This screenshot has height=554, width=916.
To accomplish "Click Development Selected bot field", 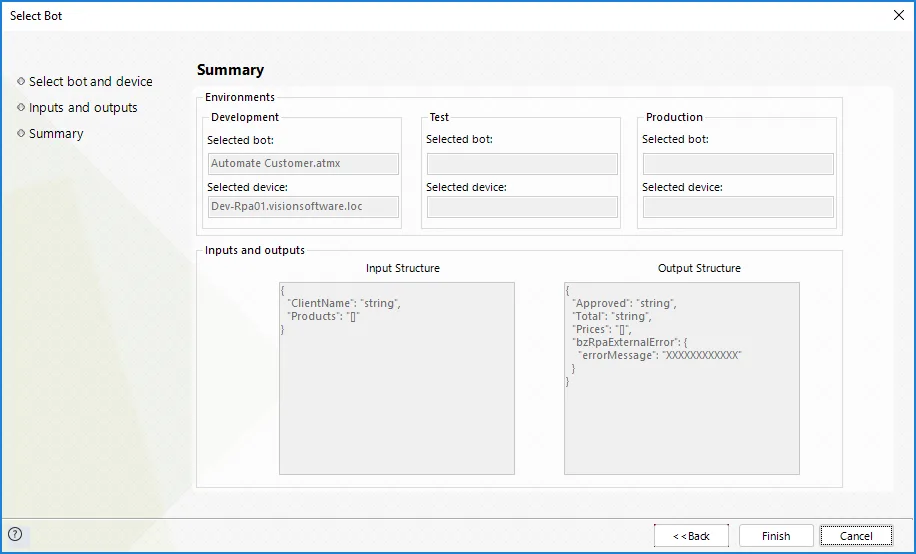I will point(303,164).
